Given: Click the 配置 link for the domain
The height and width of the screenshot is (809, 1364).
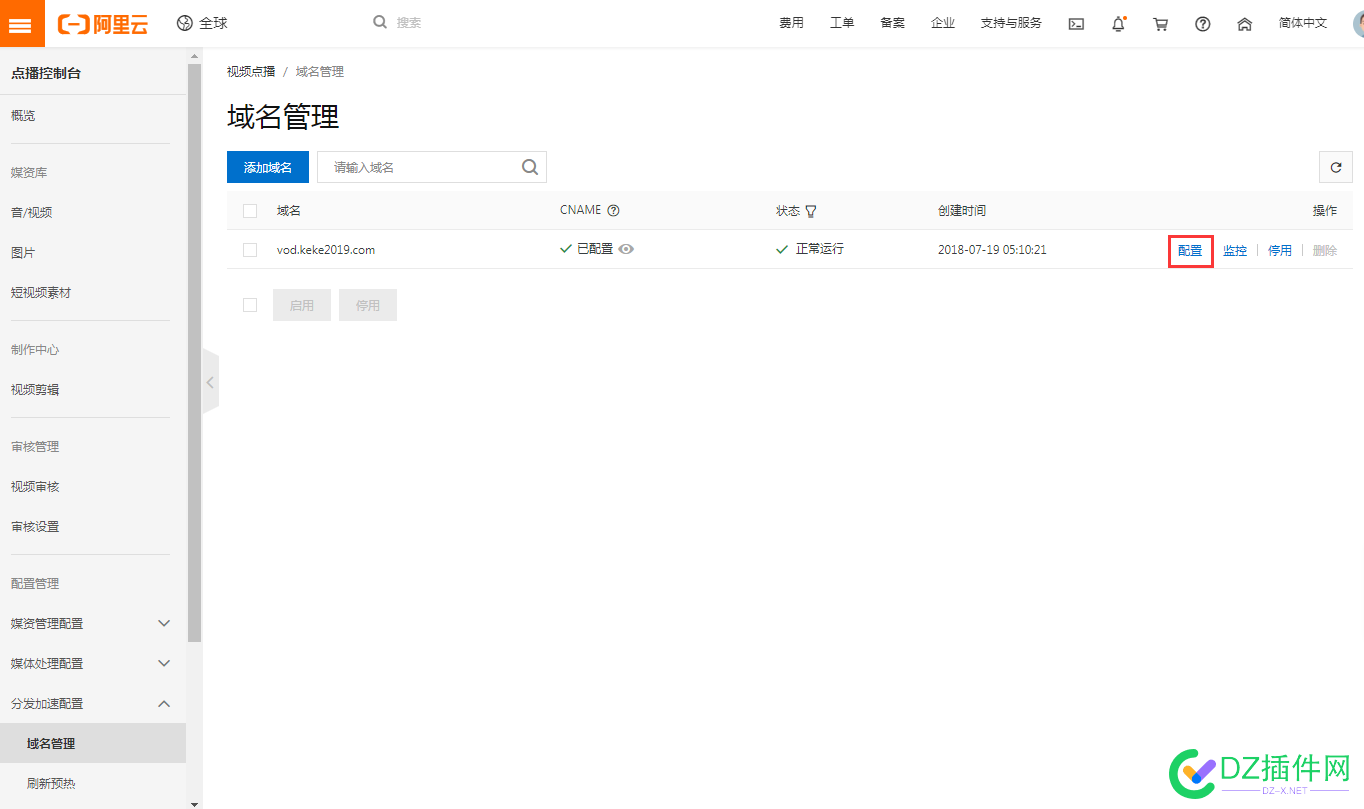Looking at the screenshot, I should [1190, 251].
